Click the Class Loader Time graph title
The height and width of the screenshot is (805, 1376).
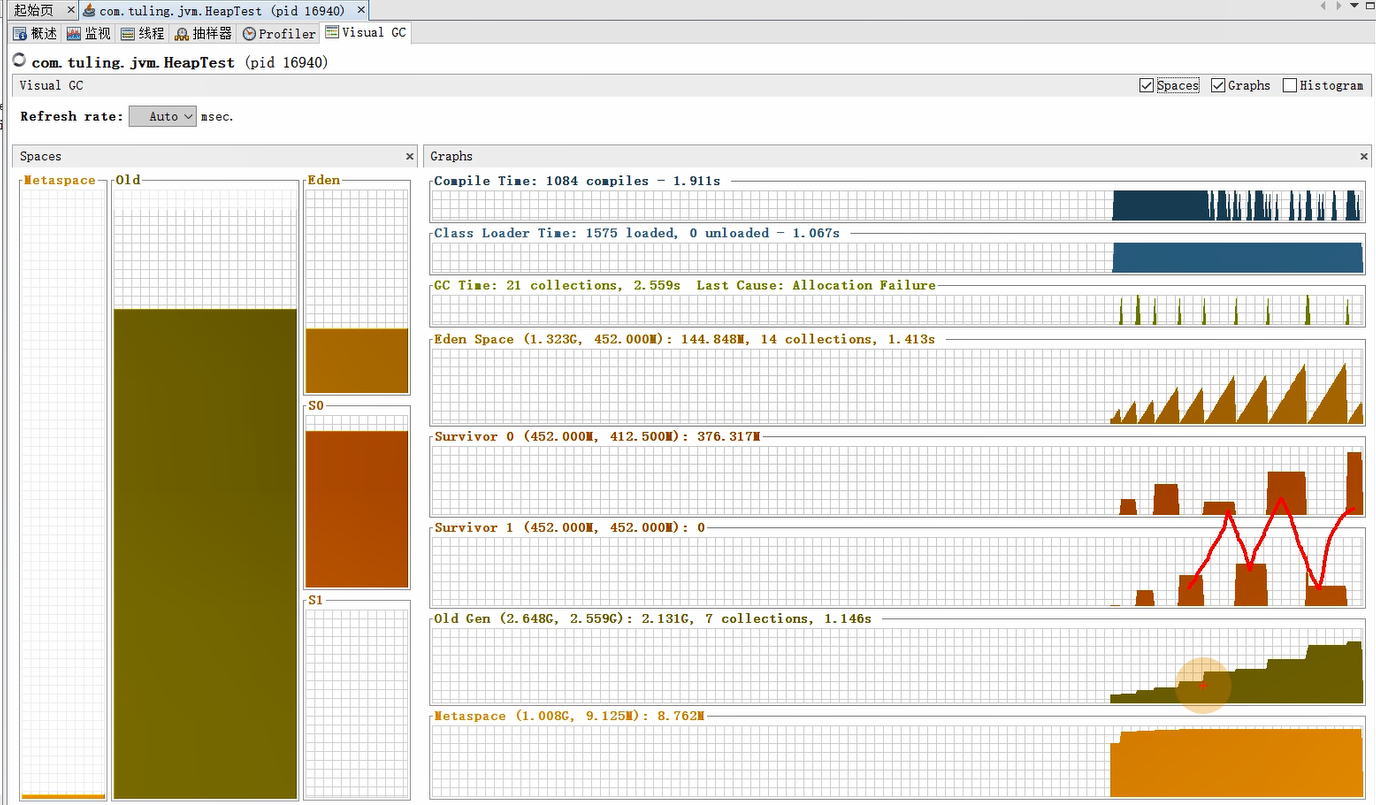point(637,233)
